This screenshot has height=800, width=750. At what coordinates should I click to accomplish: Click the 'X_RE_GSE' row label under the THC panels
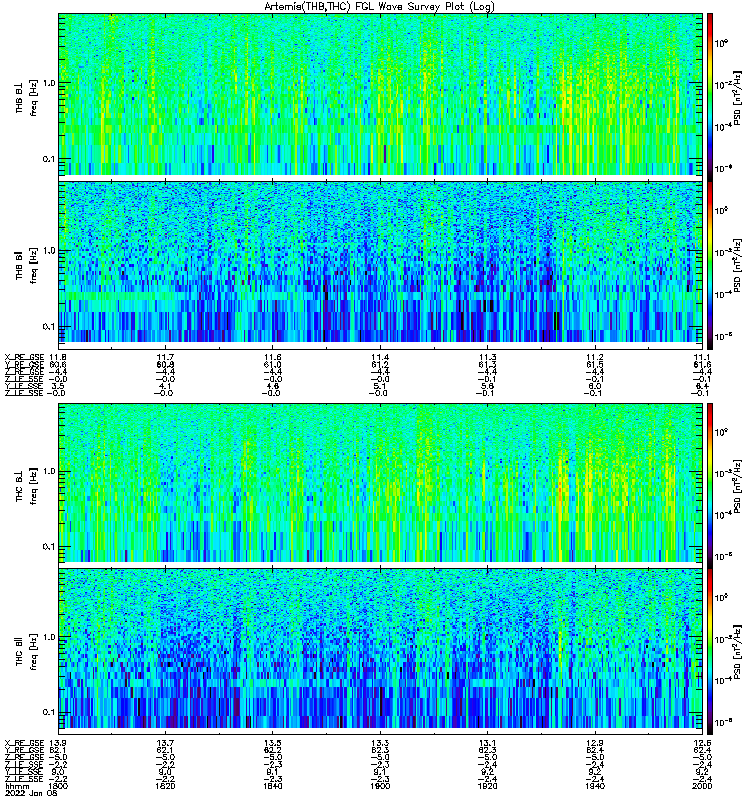point(24,743)
